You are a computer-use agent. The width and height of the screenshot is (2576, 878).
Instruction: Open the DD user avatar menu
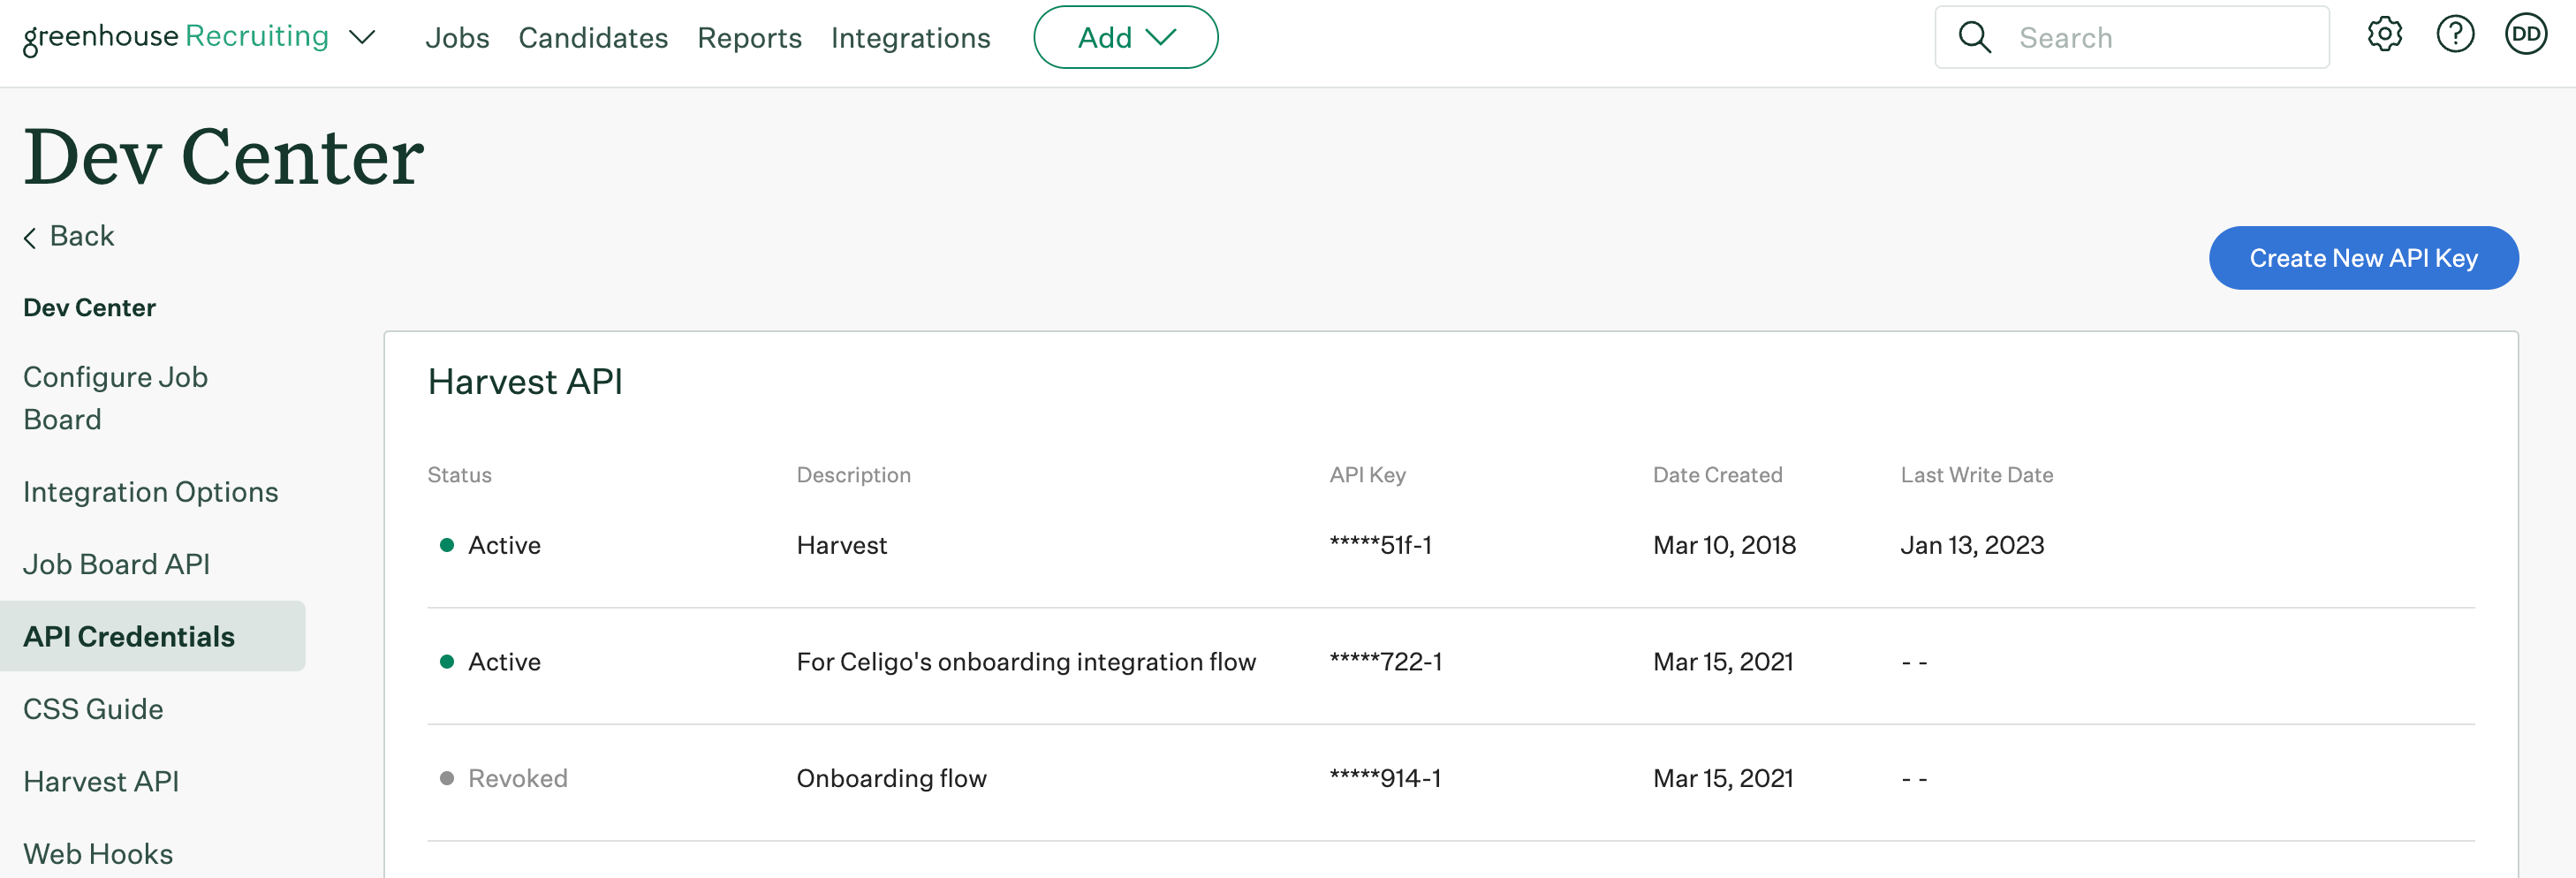(2525, 35)
